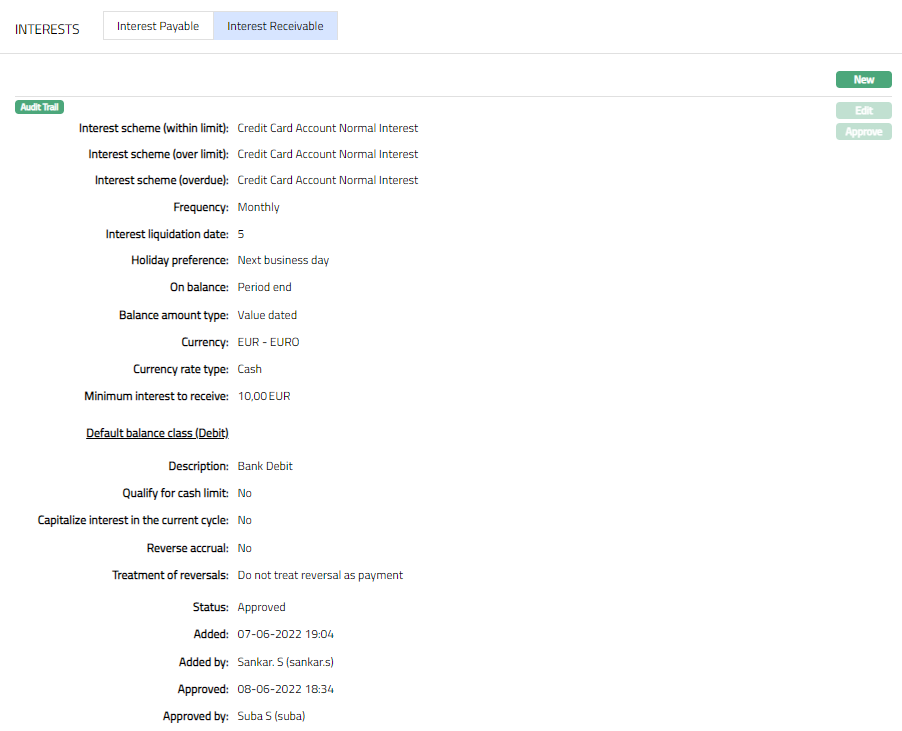This screenshot has width=902, height=731.
Task: Click the green New button
Action: pos(863,80)
